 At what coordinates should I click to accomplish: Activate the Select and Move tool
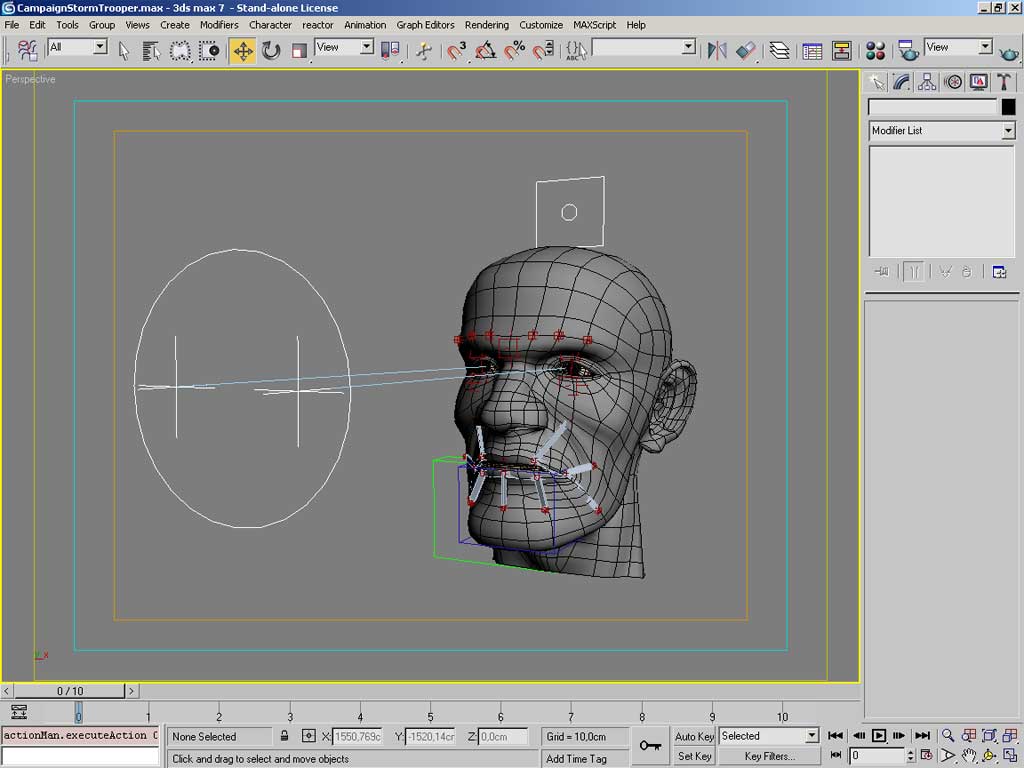point(243,50)
